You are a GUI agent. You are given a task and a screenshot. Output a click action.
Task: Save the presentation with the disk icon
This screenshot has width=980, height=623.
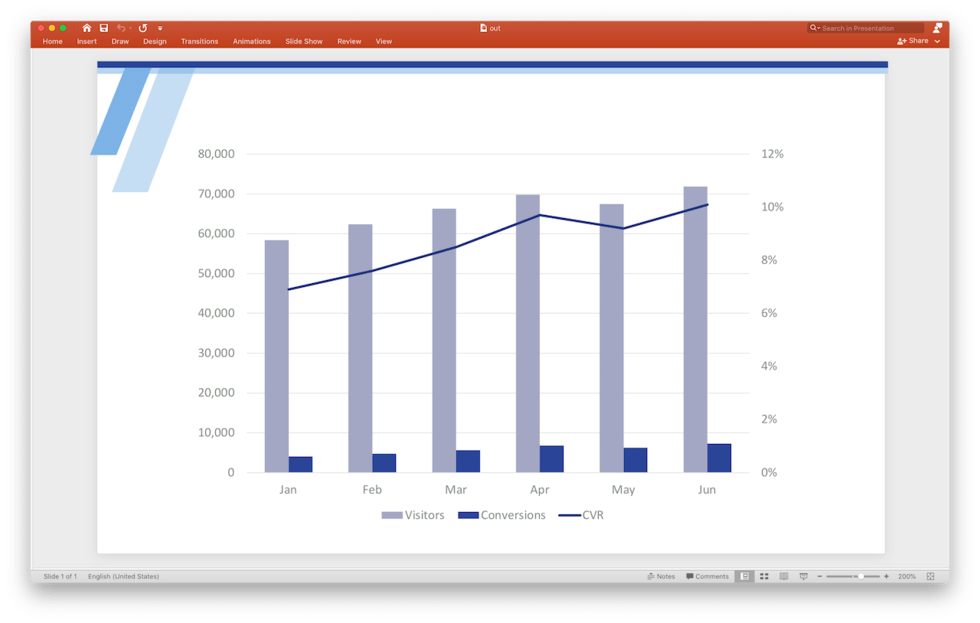(103, 28)
